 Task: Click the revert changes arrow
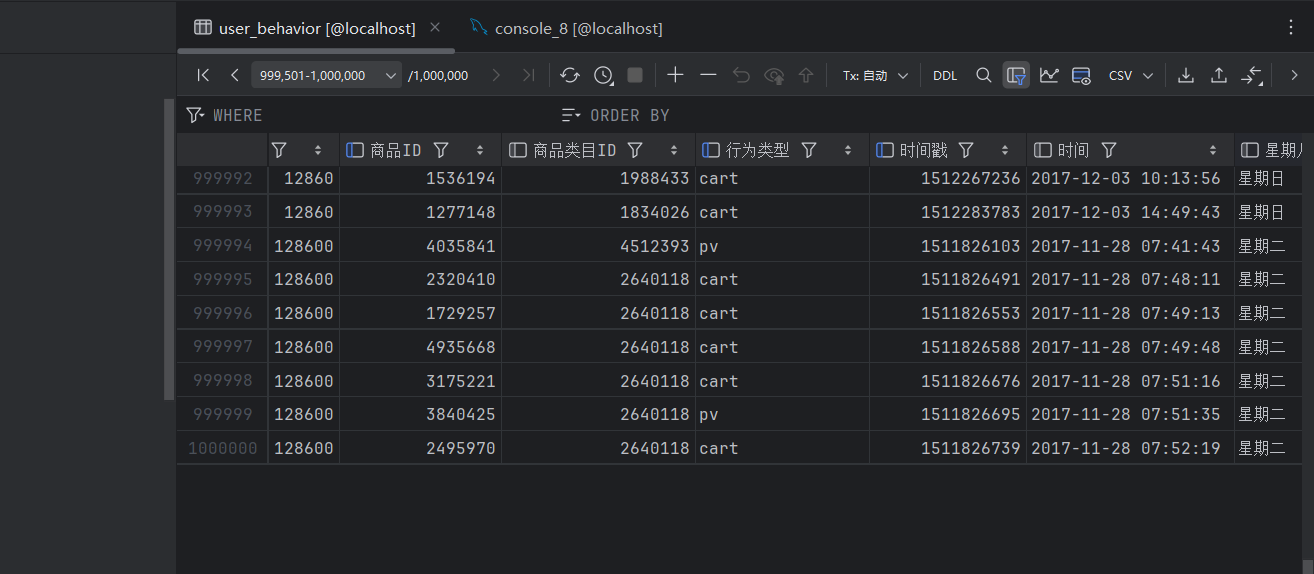pos(741,75)
